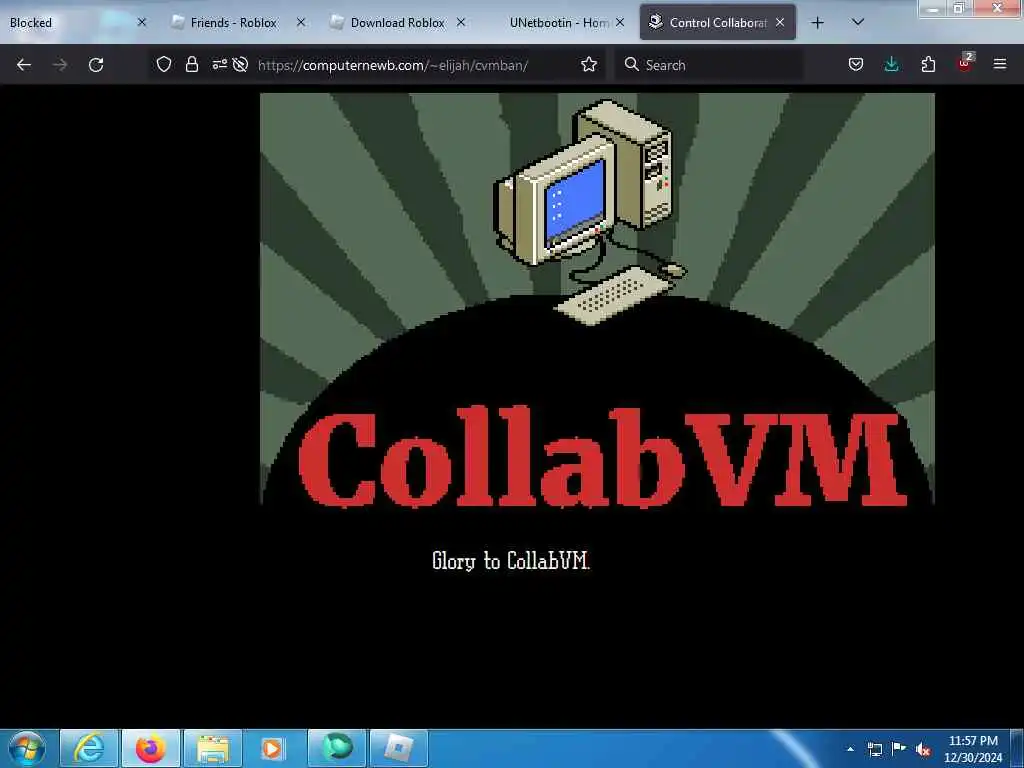
Task: Reload the current page
Action: (96, 65)
